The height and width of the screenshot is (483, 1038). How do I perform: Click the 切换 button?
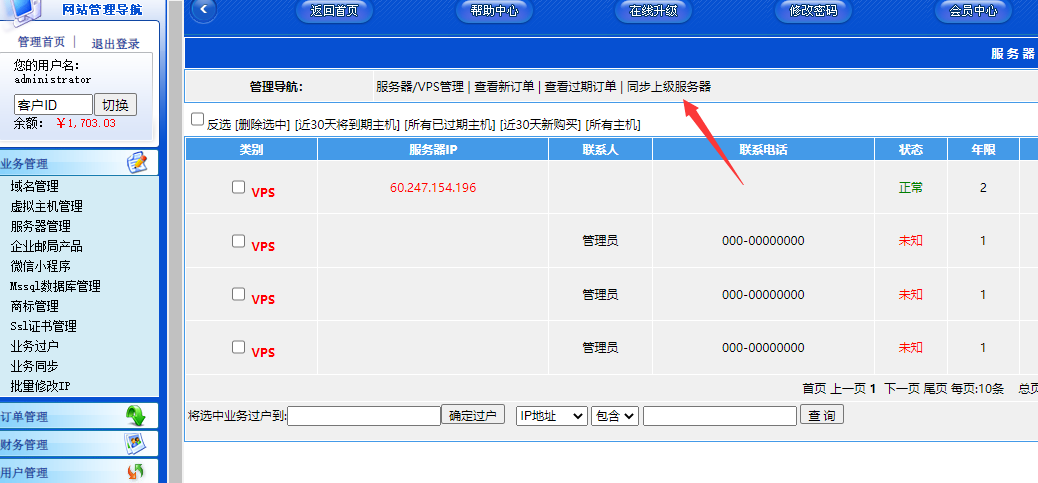tap(115, 105)
